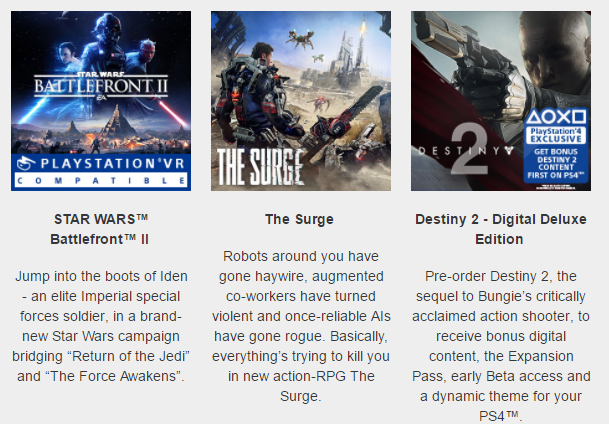This screenshot has height=424, width=609.
Task: Open The Surge cover art thumbnail
Action: click(301, 101)
